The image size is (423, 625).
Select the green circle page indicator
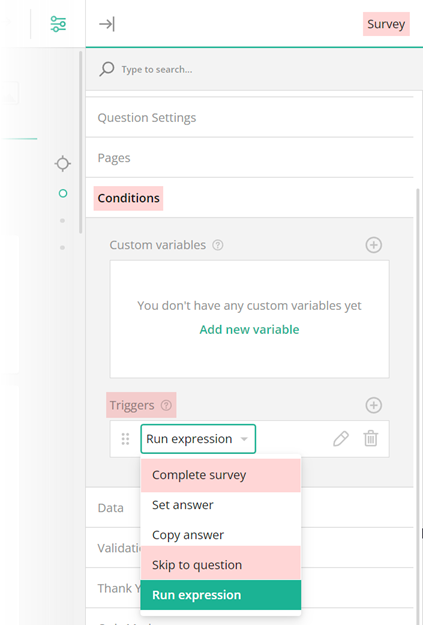point(63,193)
